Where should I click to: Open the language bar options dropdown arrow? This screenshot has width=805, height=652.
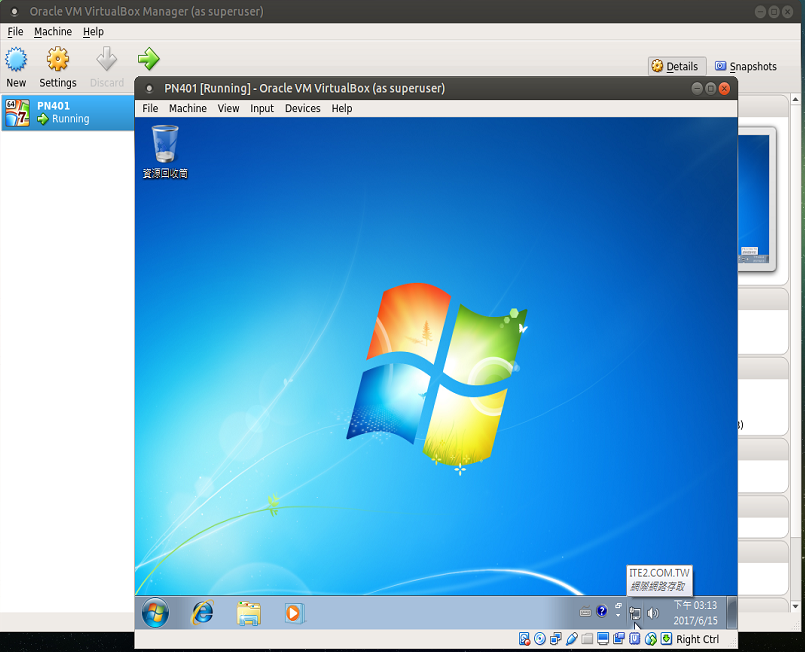click(x=618, y=615)
